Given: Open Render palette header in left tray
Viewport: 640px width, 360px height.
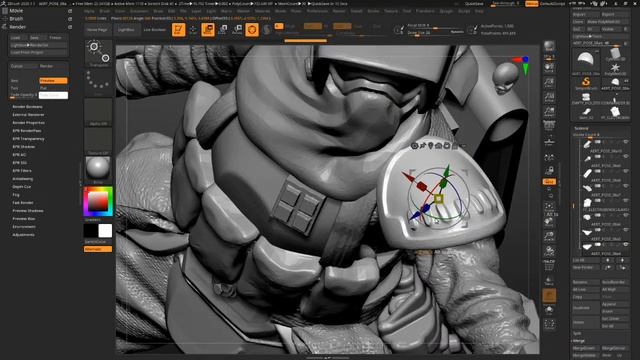Looking at the screenshot, I should coord(18,27).
